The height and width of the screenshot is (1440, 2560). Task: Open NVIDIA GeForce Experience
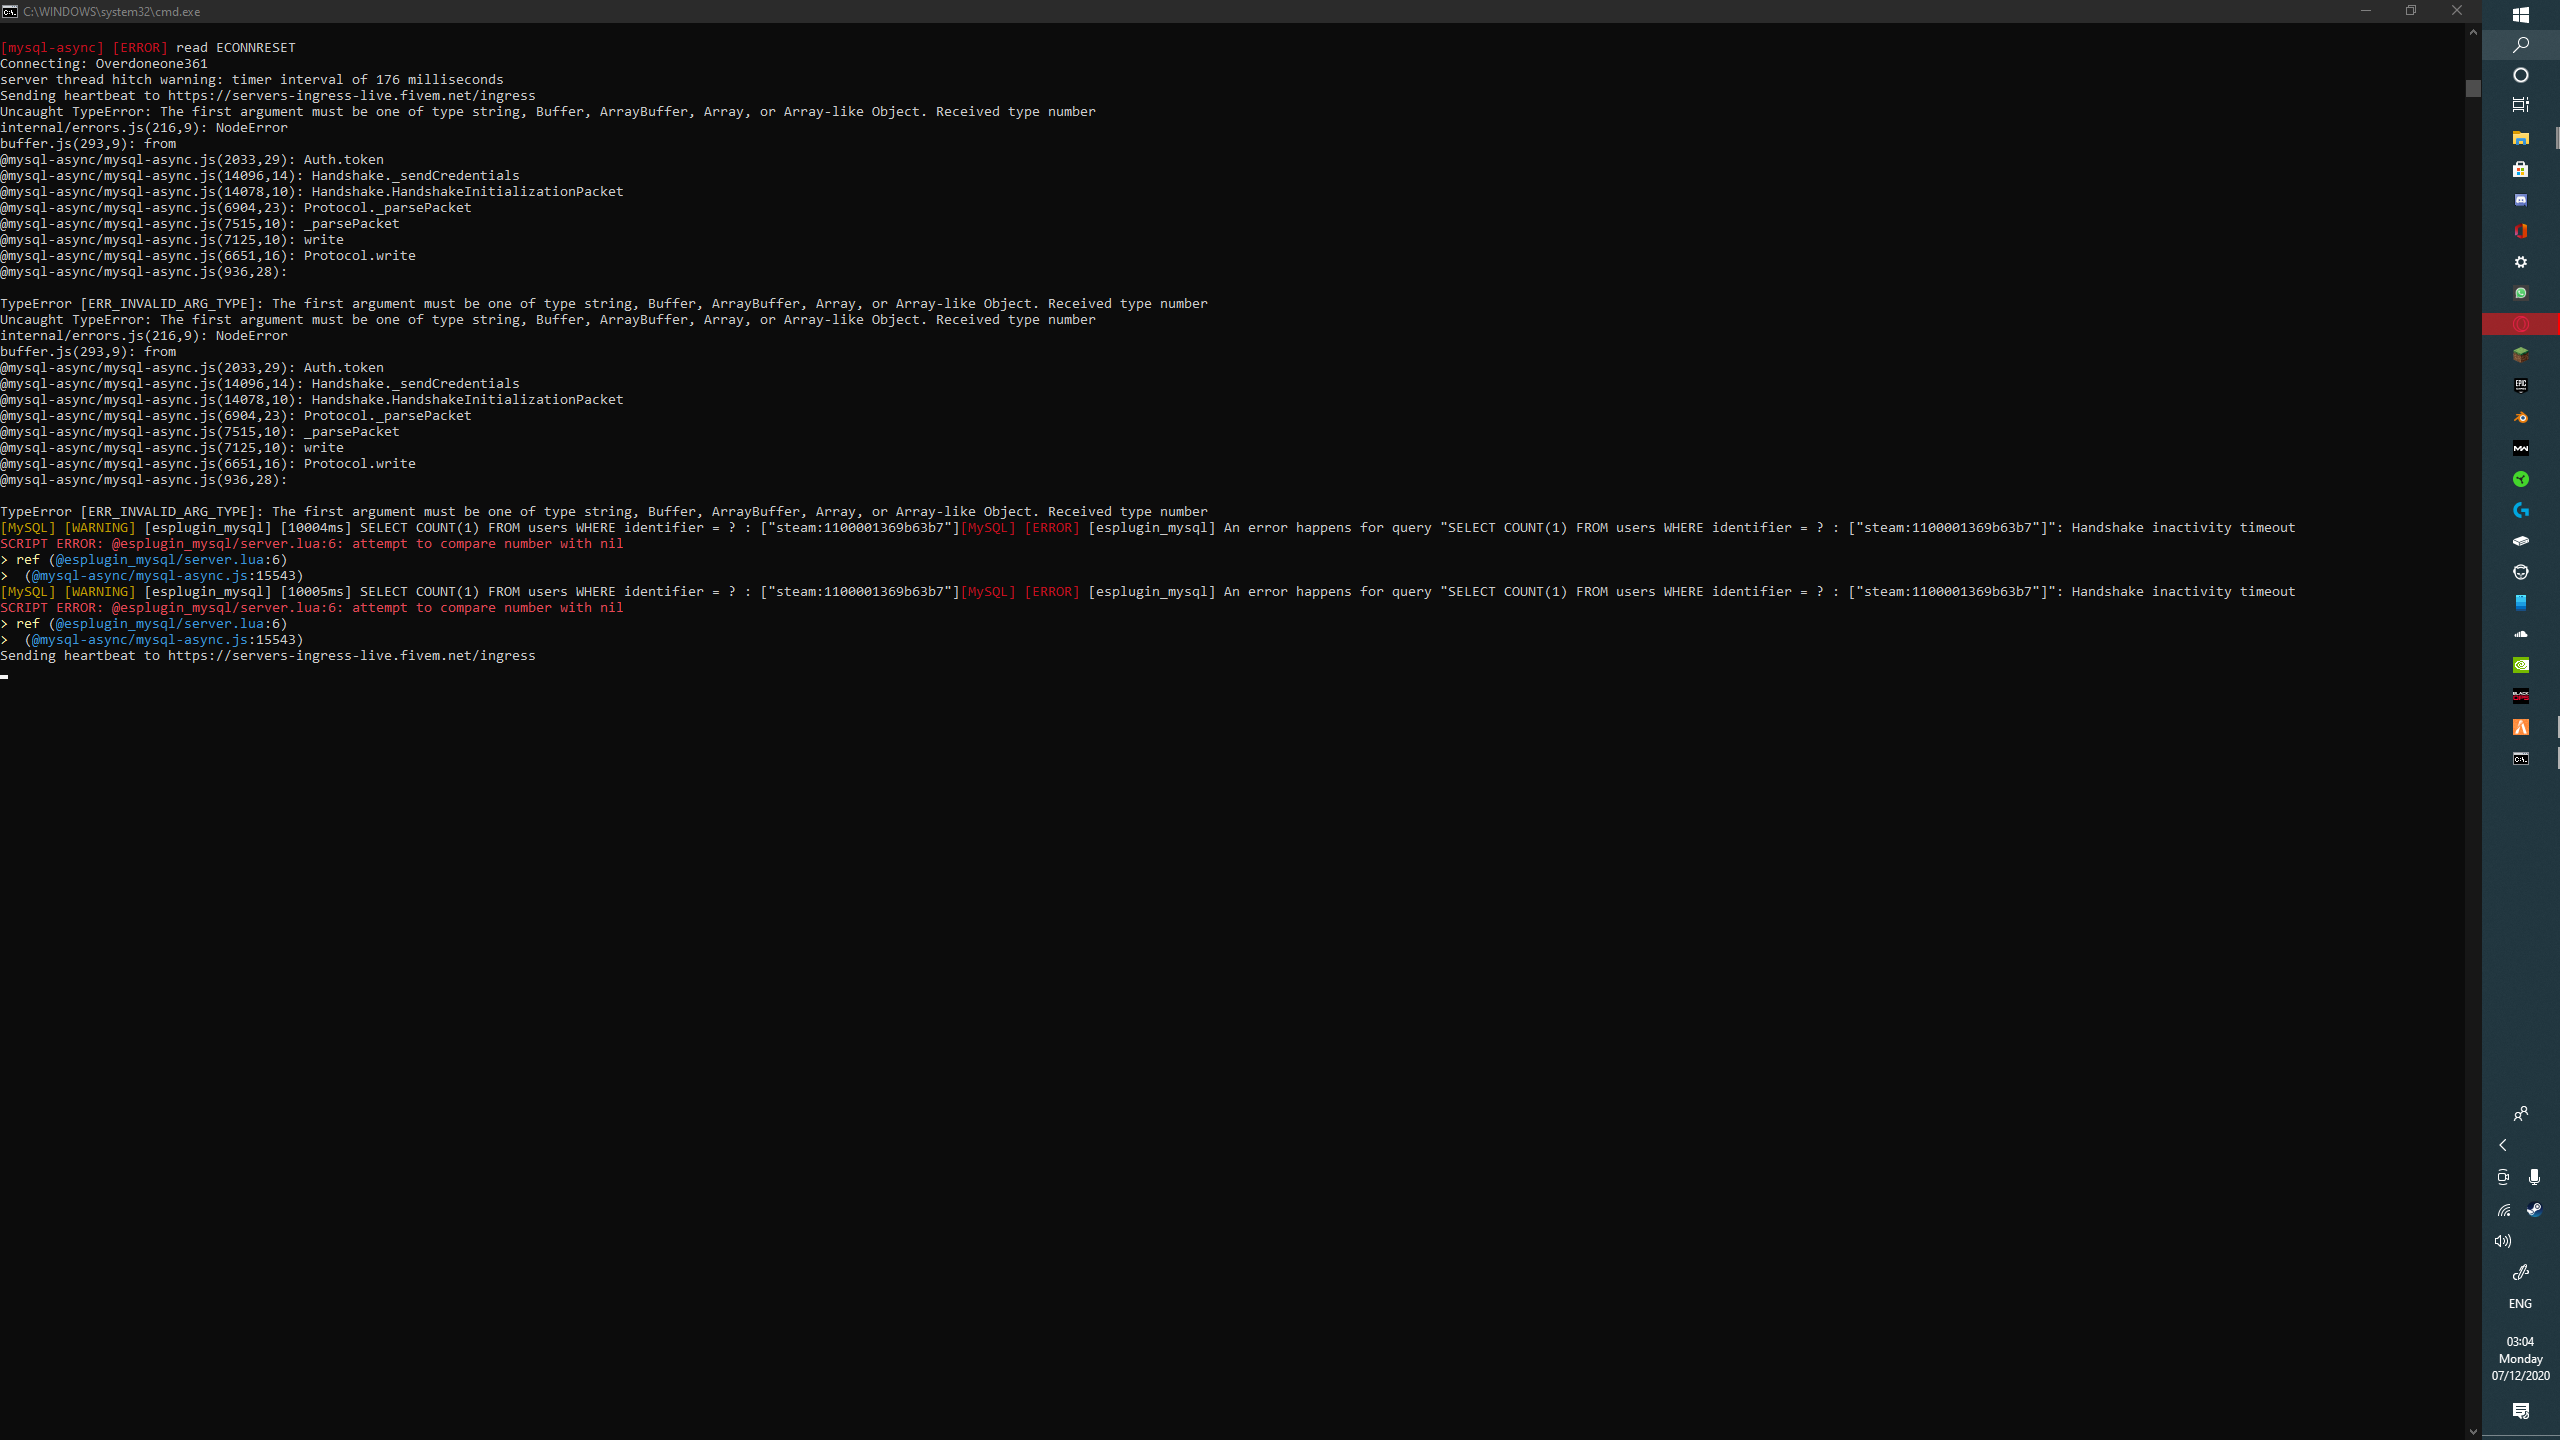coord(2521,666)
